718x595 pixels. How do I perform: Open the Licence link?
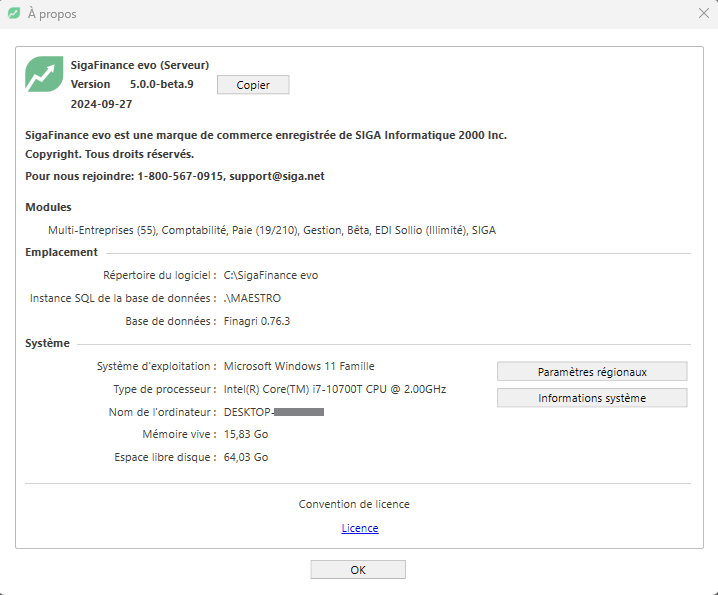(x=360, y=528)
